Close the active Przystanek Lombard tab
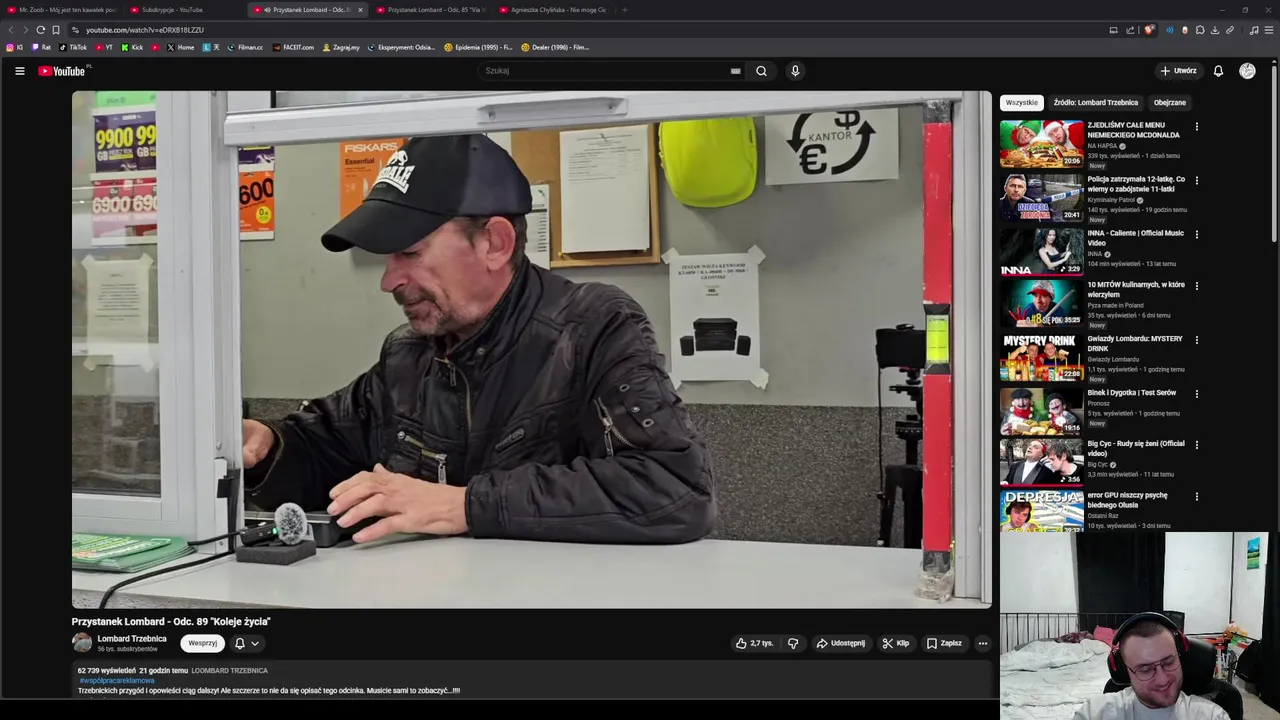Viewport: 1280px width, 720px height. 360,10
